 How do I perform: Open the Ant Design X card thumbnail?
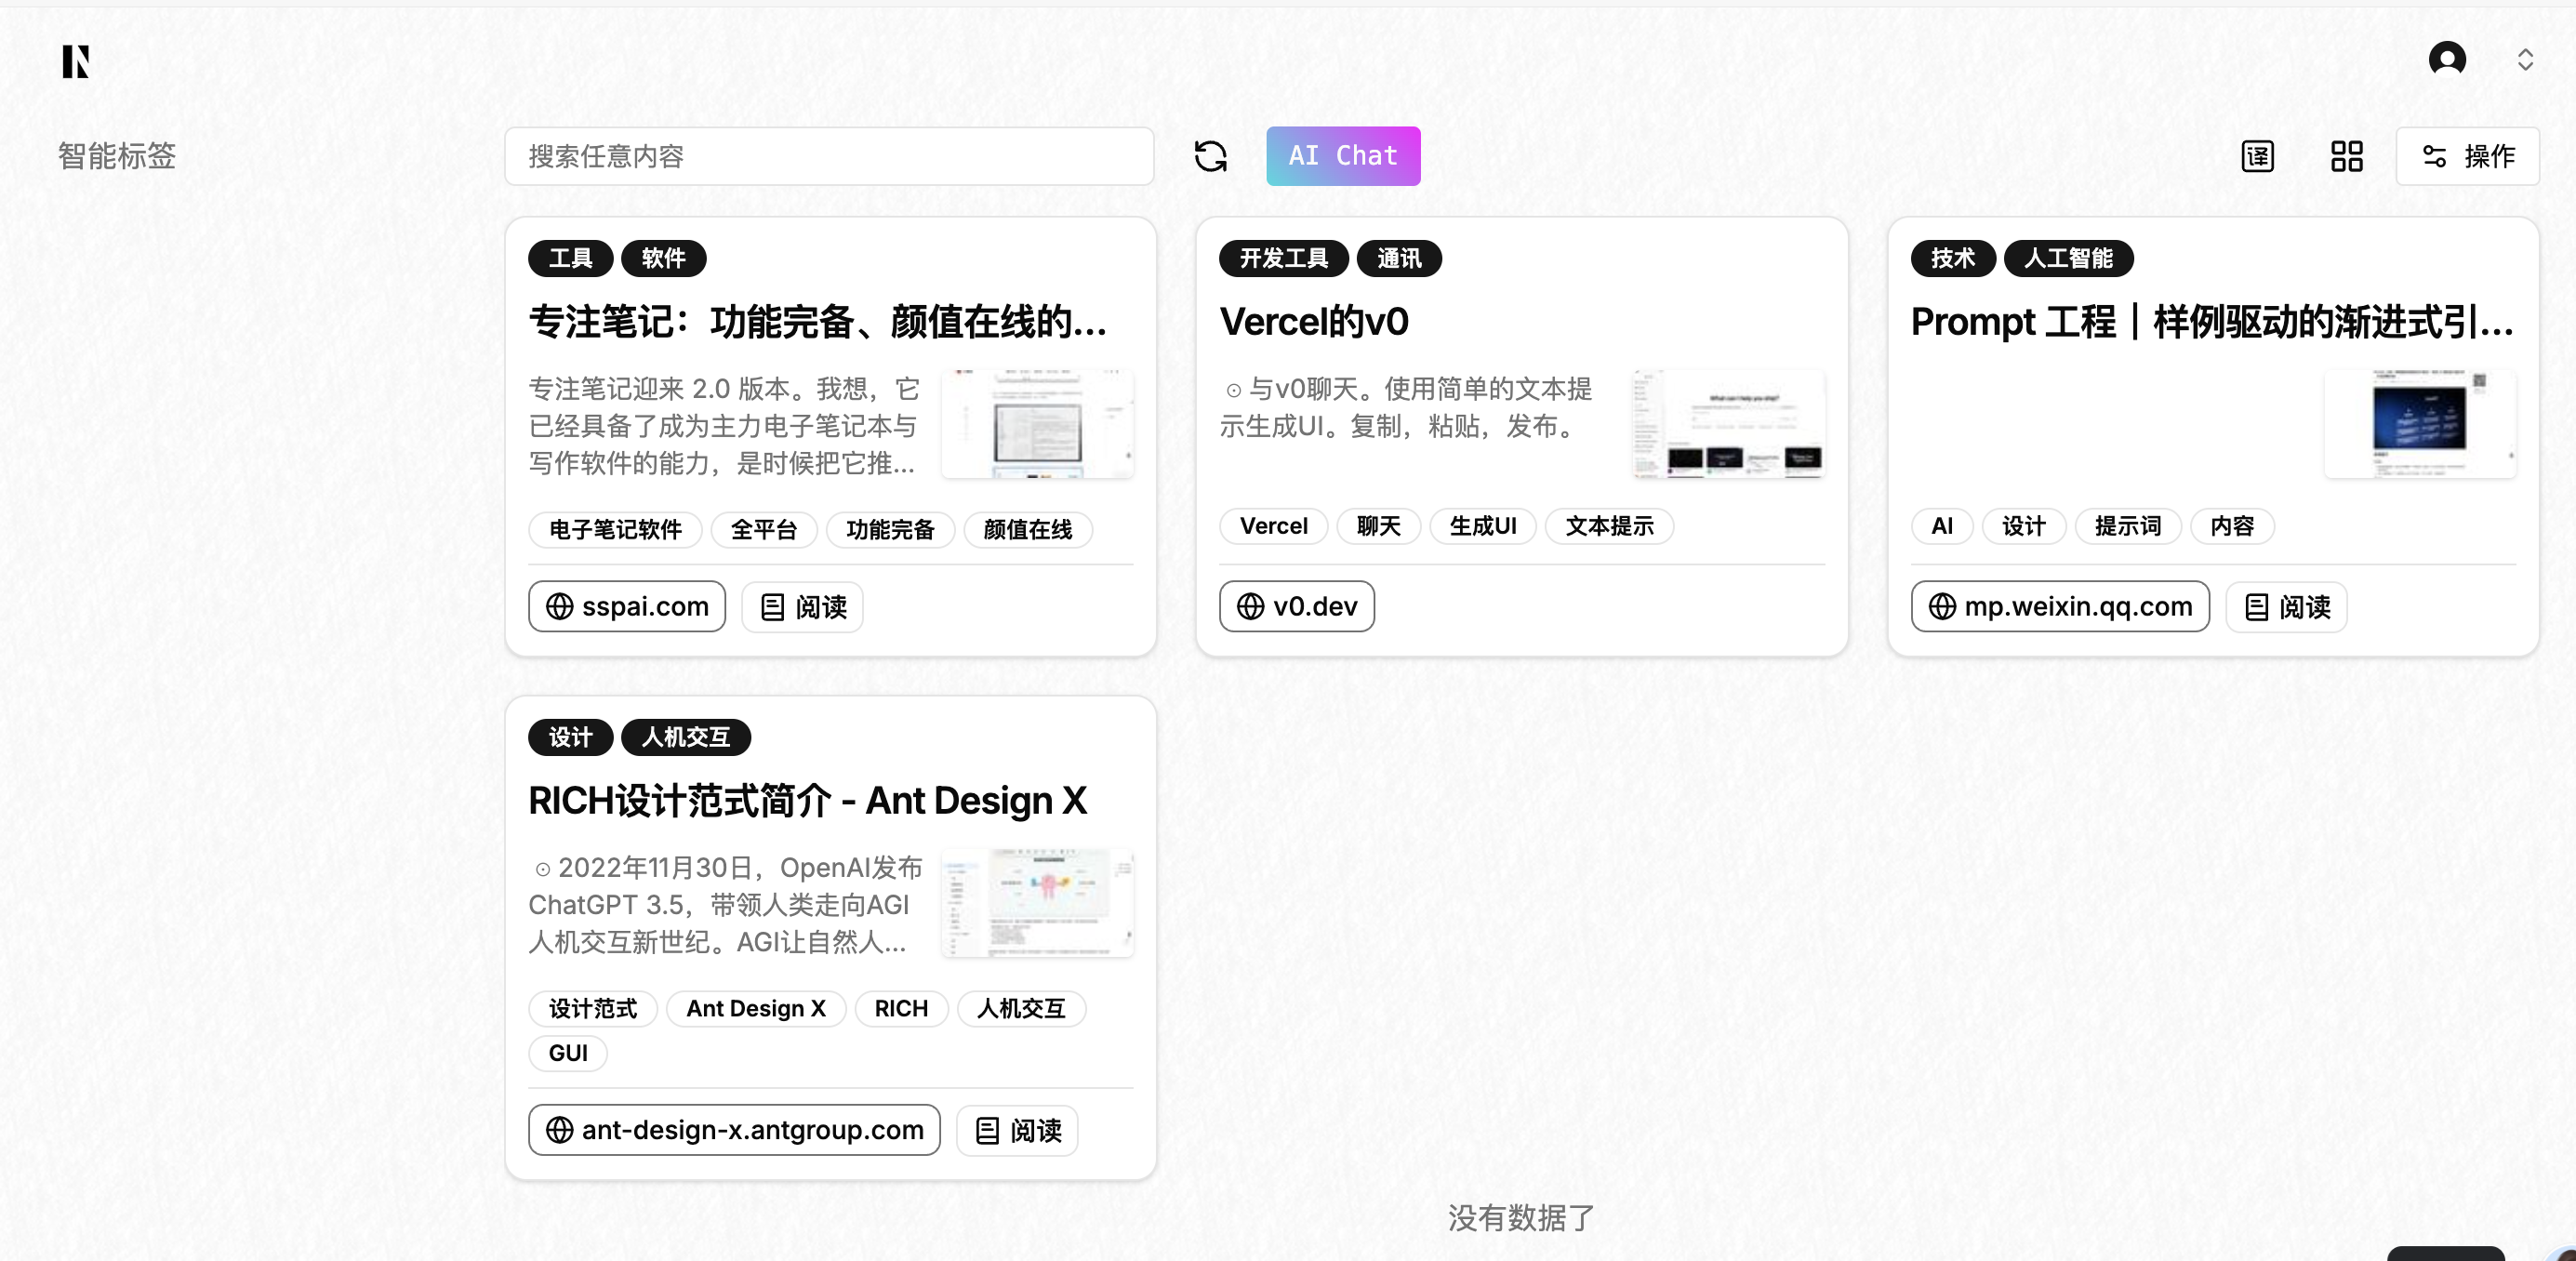1037,903
